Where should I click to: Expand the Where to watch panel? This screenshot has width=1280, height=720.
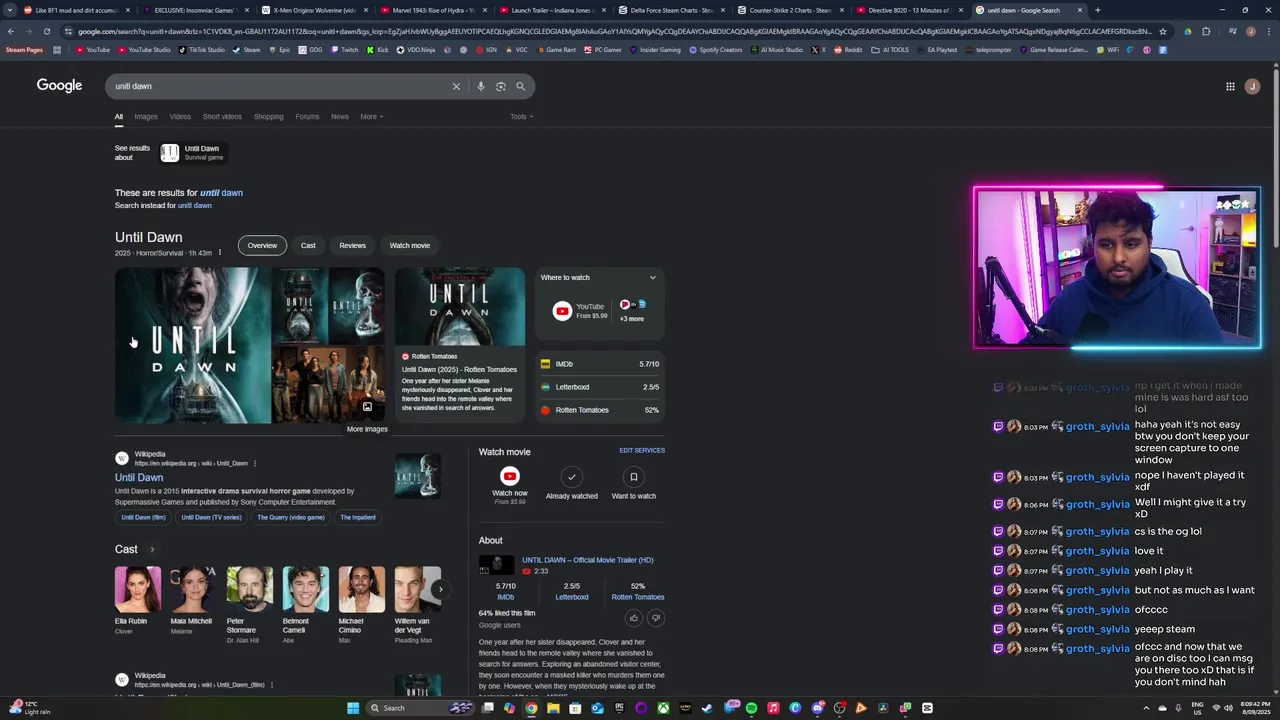click(x=653, y=277)
